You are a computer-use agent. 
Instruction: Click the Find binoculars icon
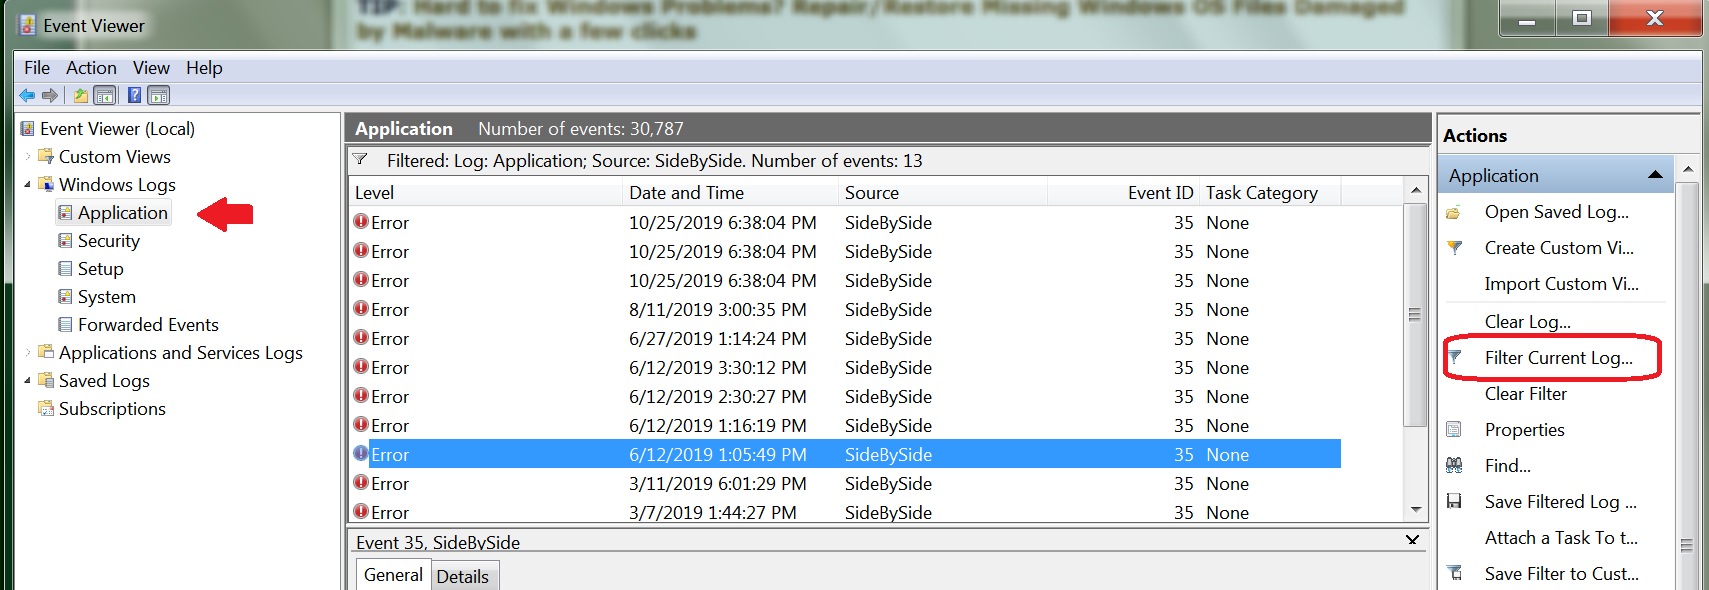1454,466
